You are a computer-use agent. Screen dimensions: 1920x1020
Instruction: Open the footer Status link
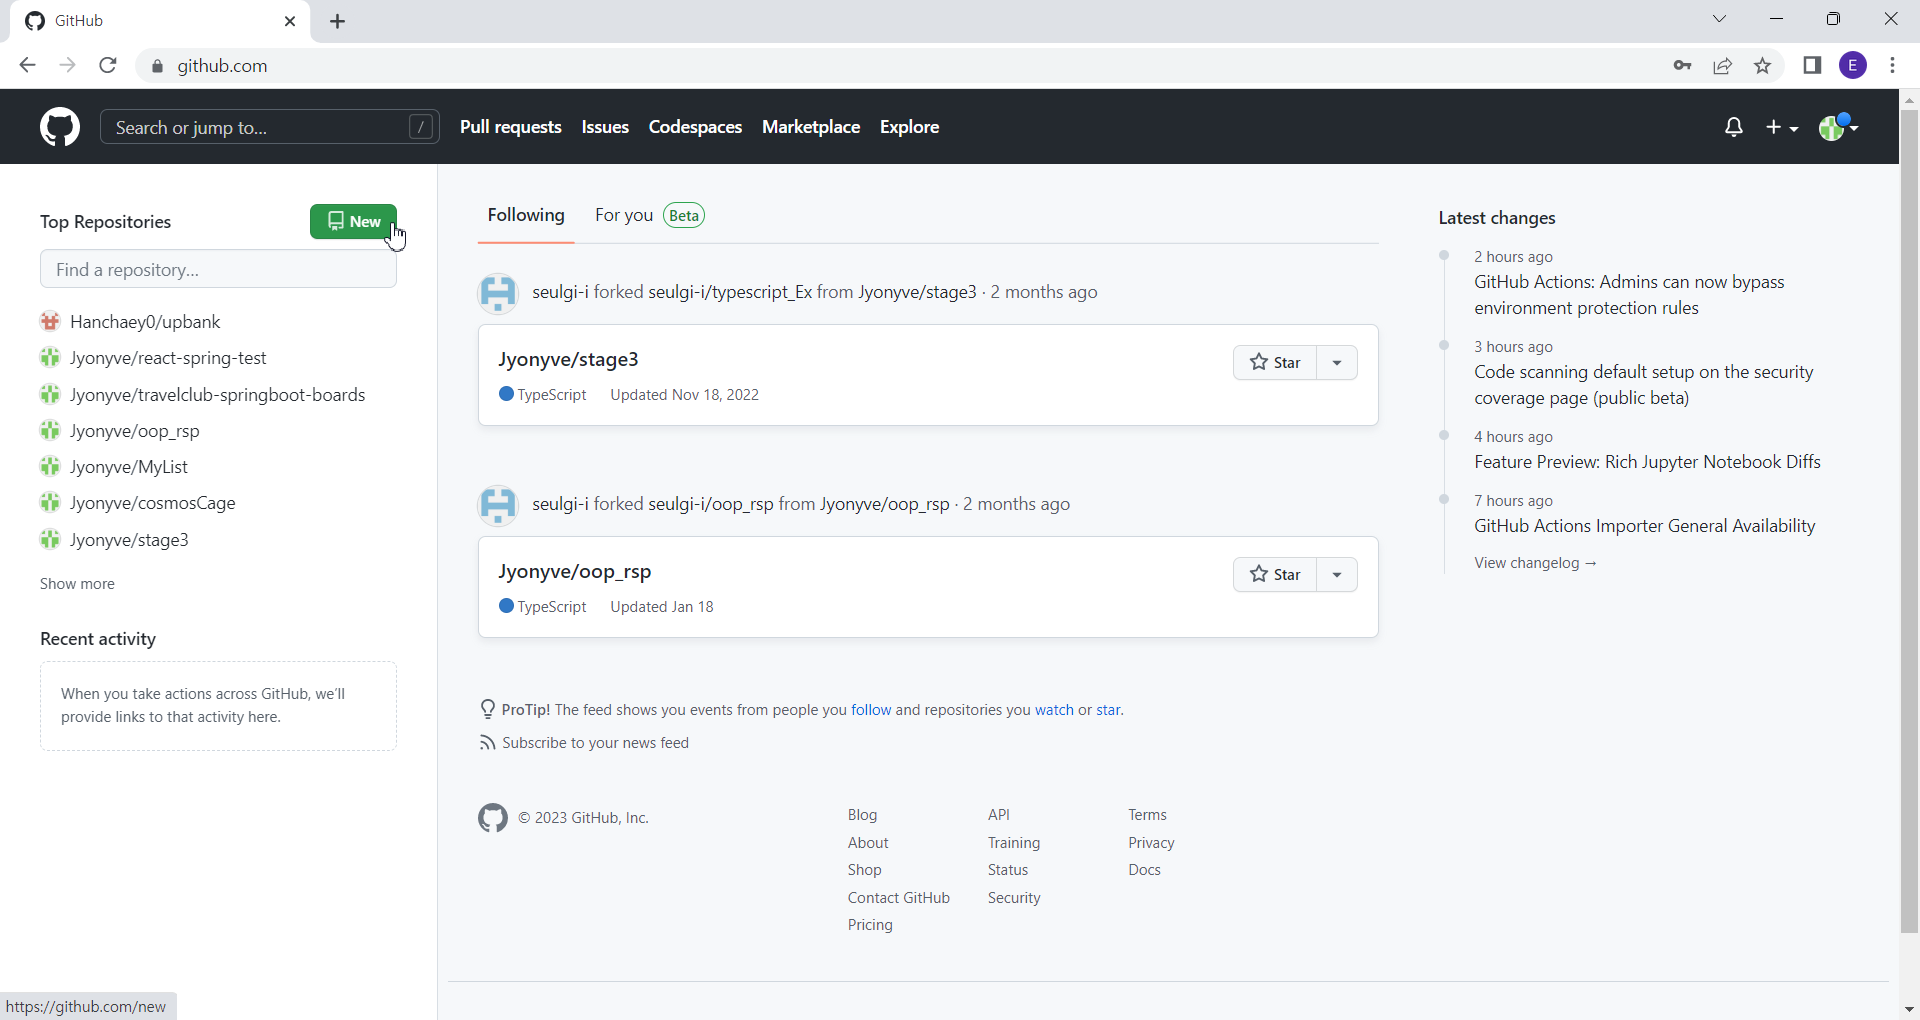pos(1008,870)
